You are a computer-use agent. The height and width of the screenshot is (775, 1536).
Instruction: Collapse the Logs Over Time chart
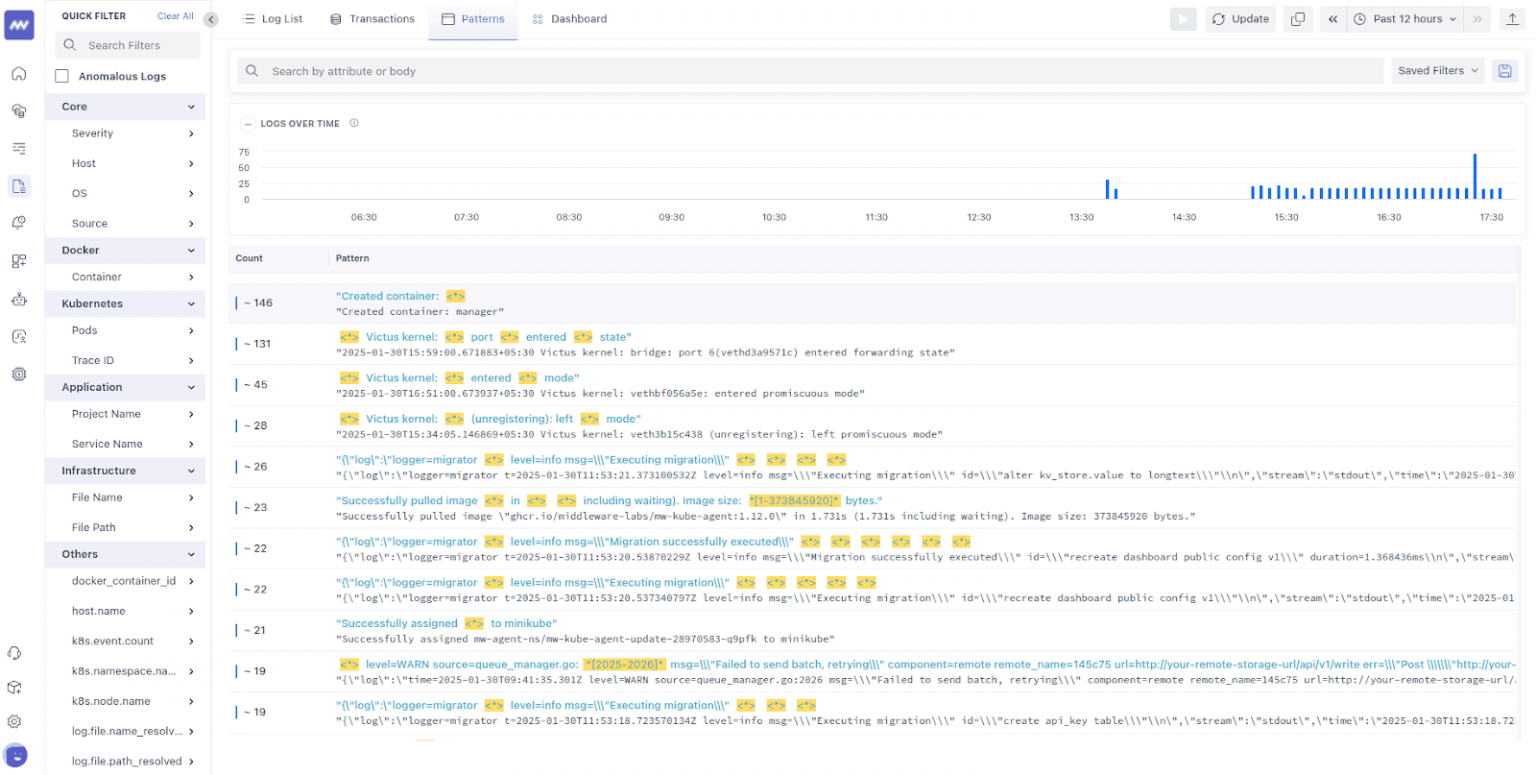point(248,124)
